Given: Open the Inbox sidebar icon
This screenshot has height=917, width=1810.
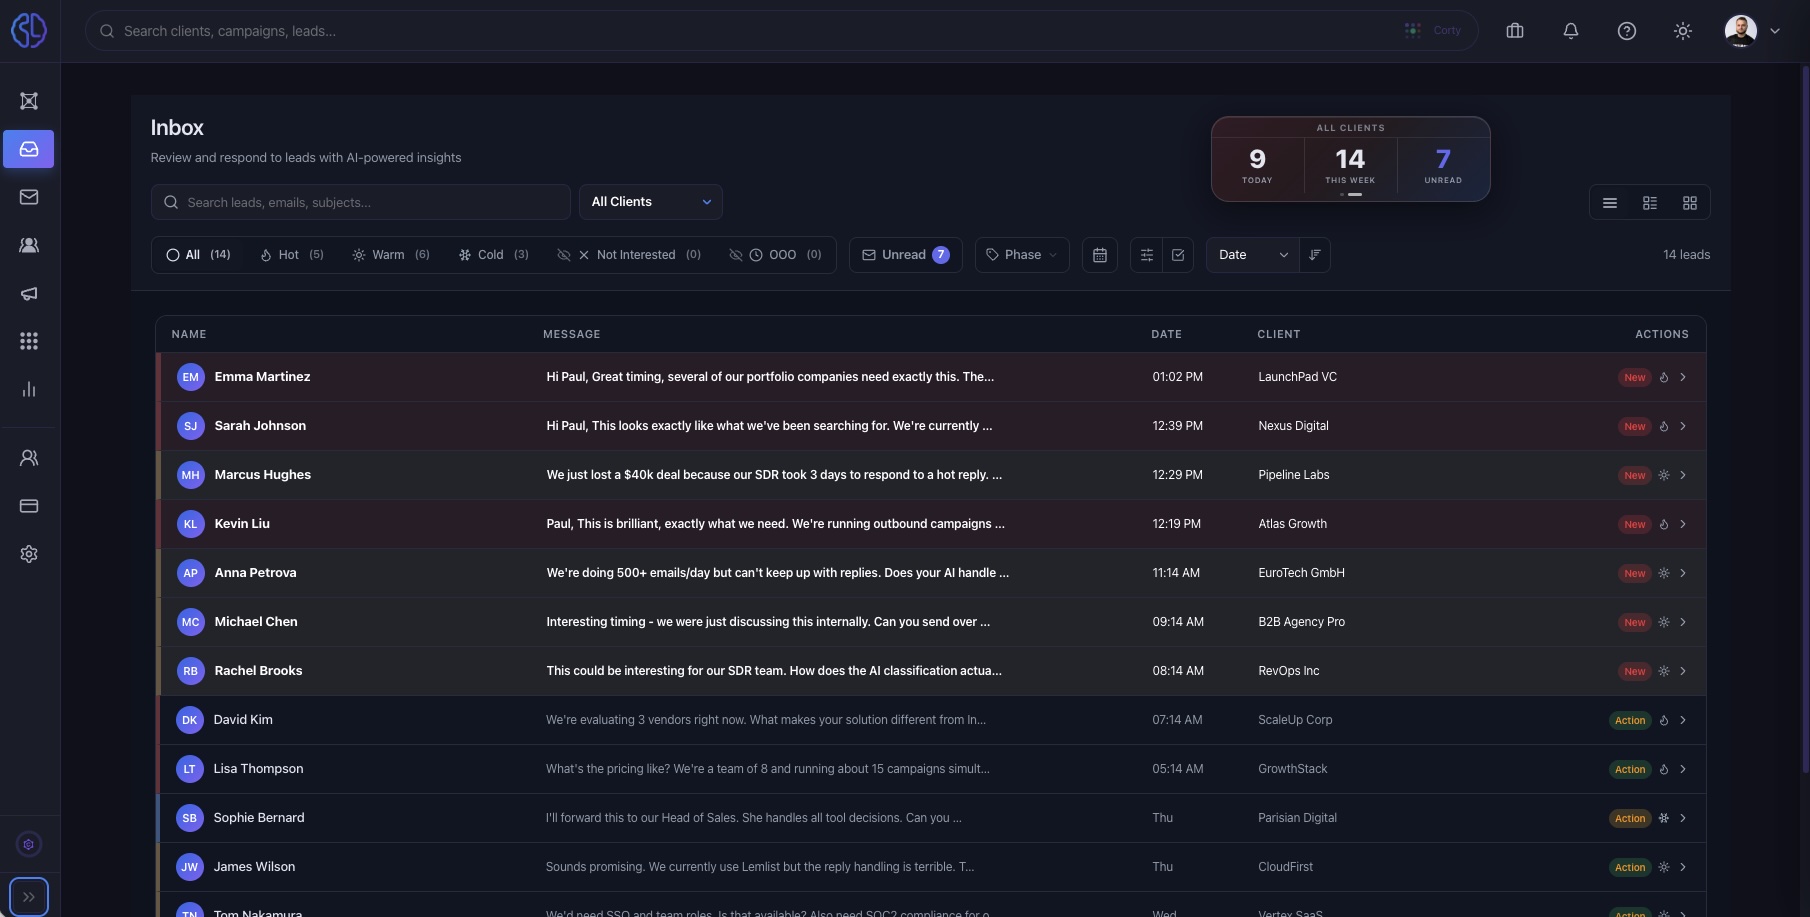Looking at the screenshot, I should pyautogui.click(x=29, y=149).
